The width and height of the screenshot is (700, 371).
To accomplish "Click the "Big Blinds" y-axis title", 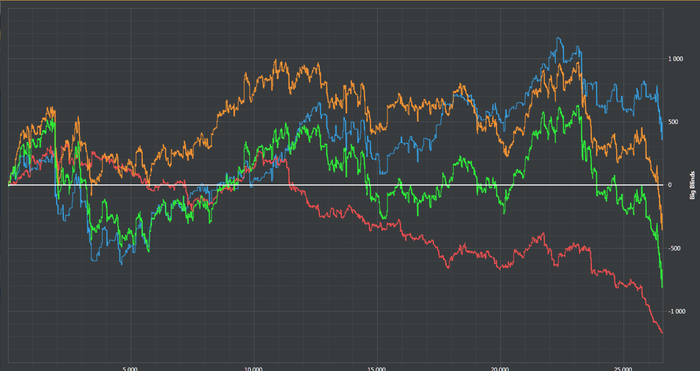I will point(692,184).
